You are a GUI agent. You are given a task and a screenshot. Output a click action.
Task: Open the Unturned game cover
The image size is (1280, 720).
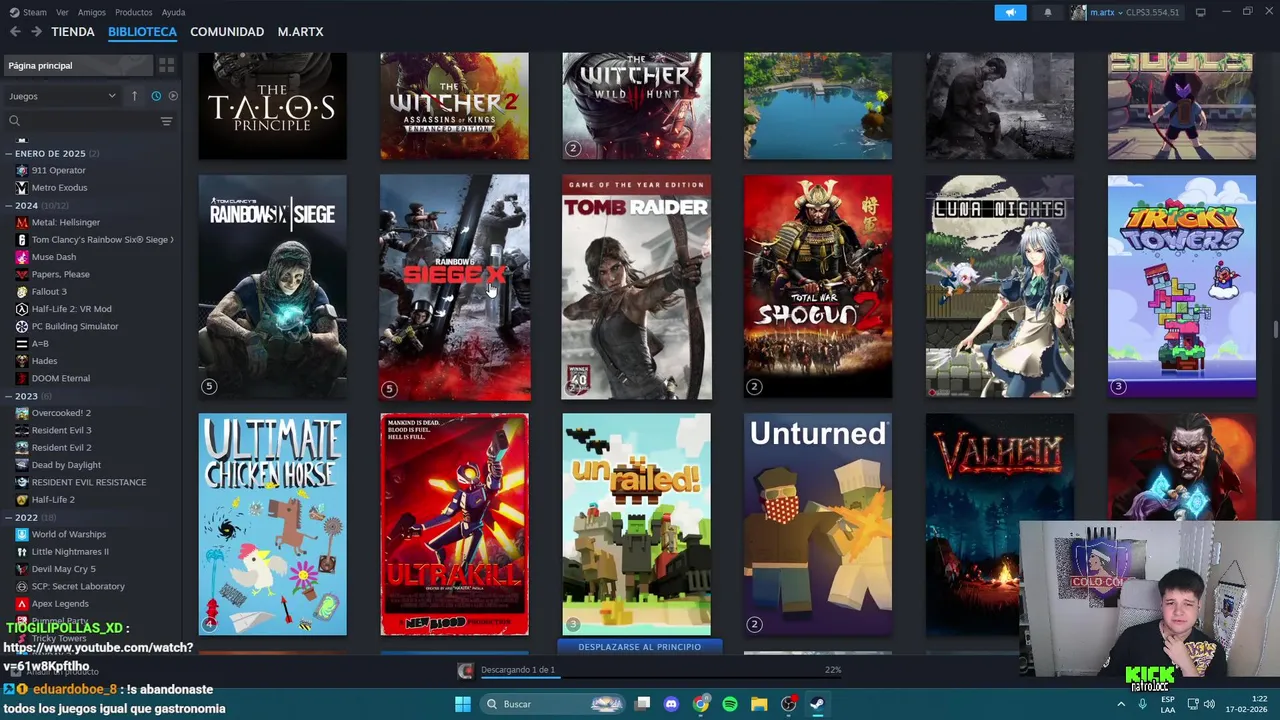(x=818, y=525)
